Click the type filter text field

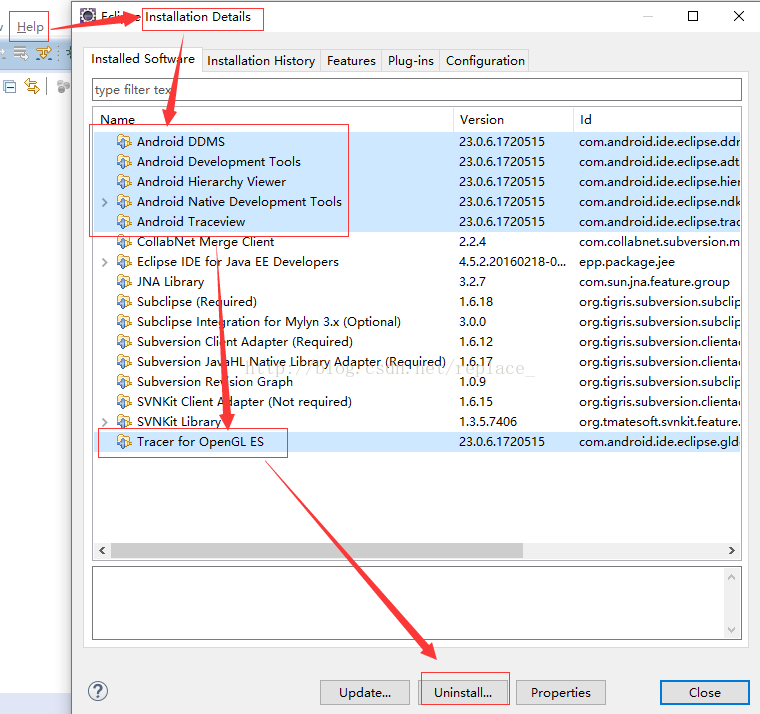417,90
